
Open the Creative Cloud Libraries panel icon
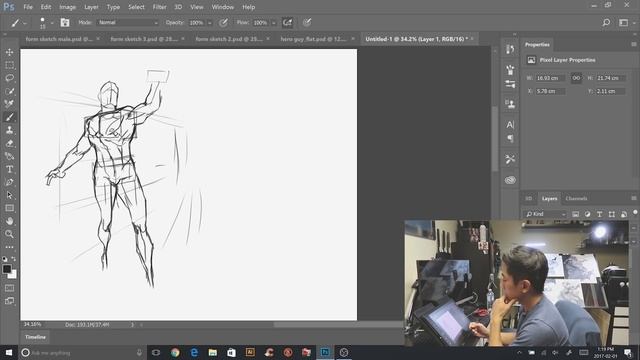coord(510,180)
